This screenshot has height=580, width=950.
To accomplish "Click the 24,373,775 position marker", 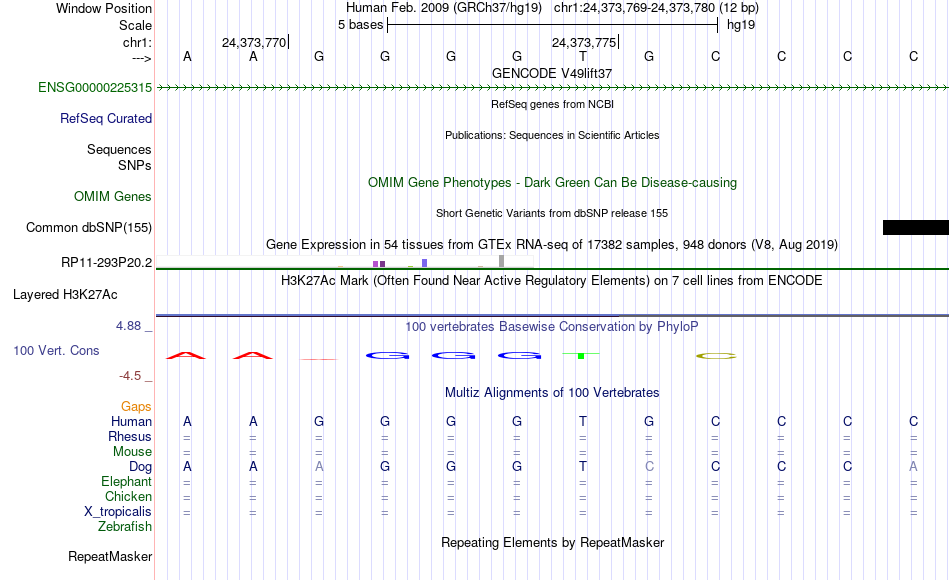I will click(584, 42).
